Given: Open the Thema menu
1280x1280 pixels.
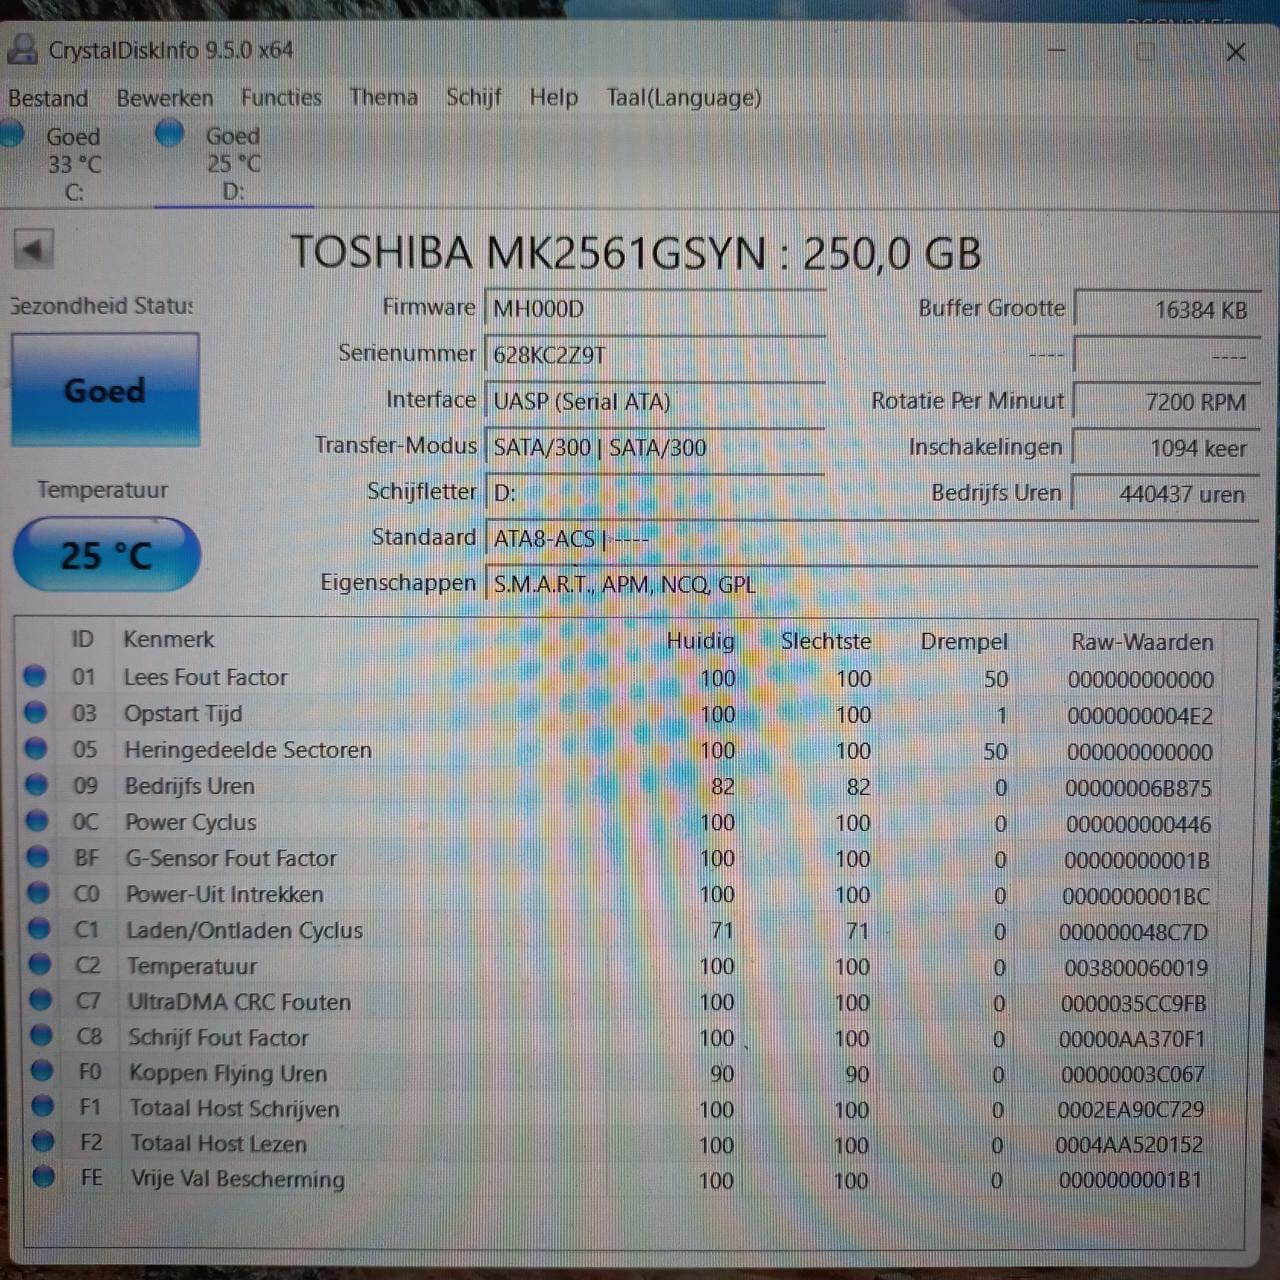Looking at the screenshot, I should click(383, 97).
